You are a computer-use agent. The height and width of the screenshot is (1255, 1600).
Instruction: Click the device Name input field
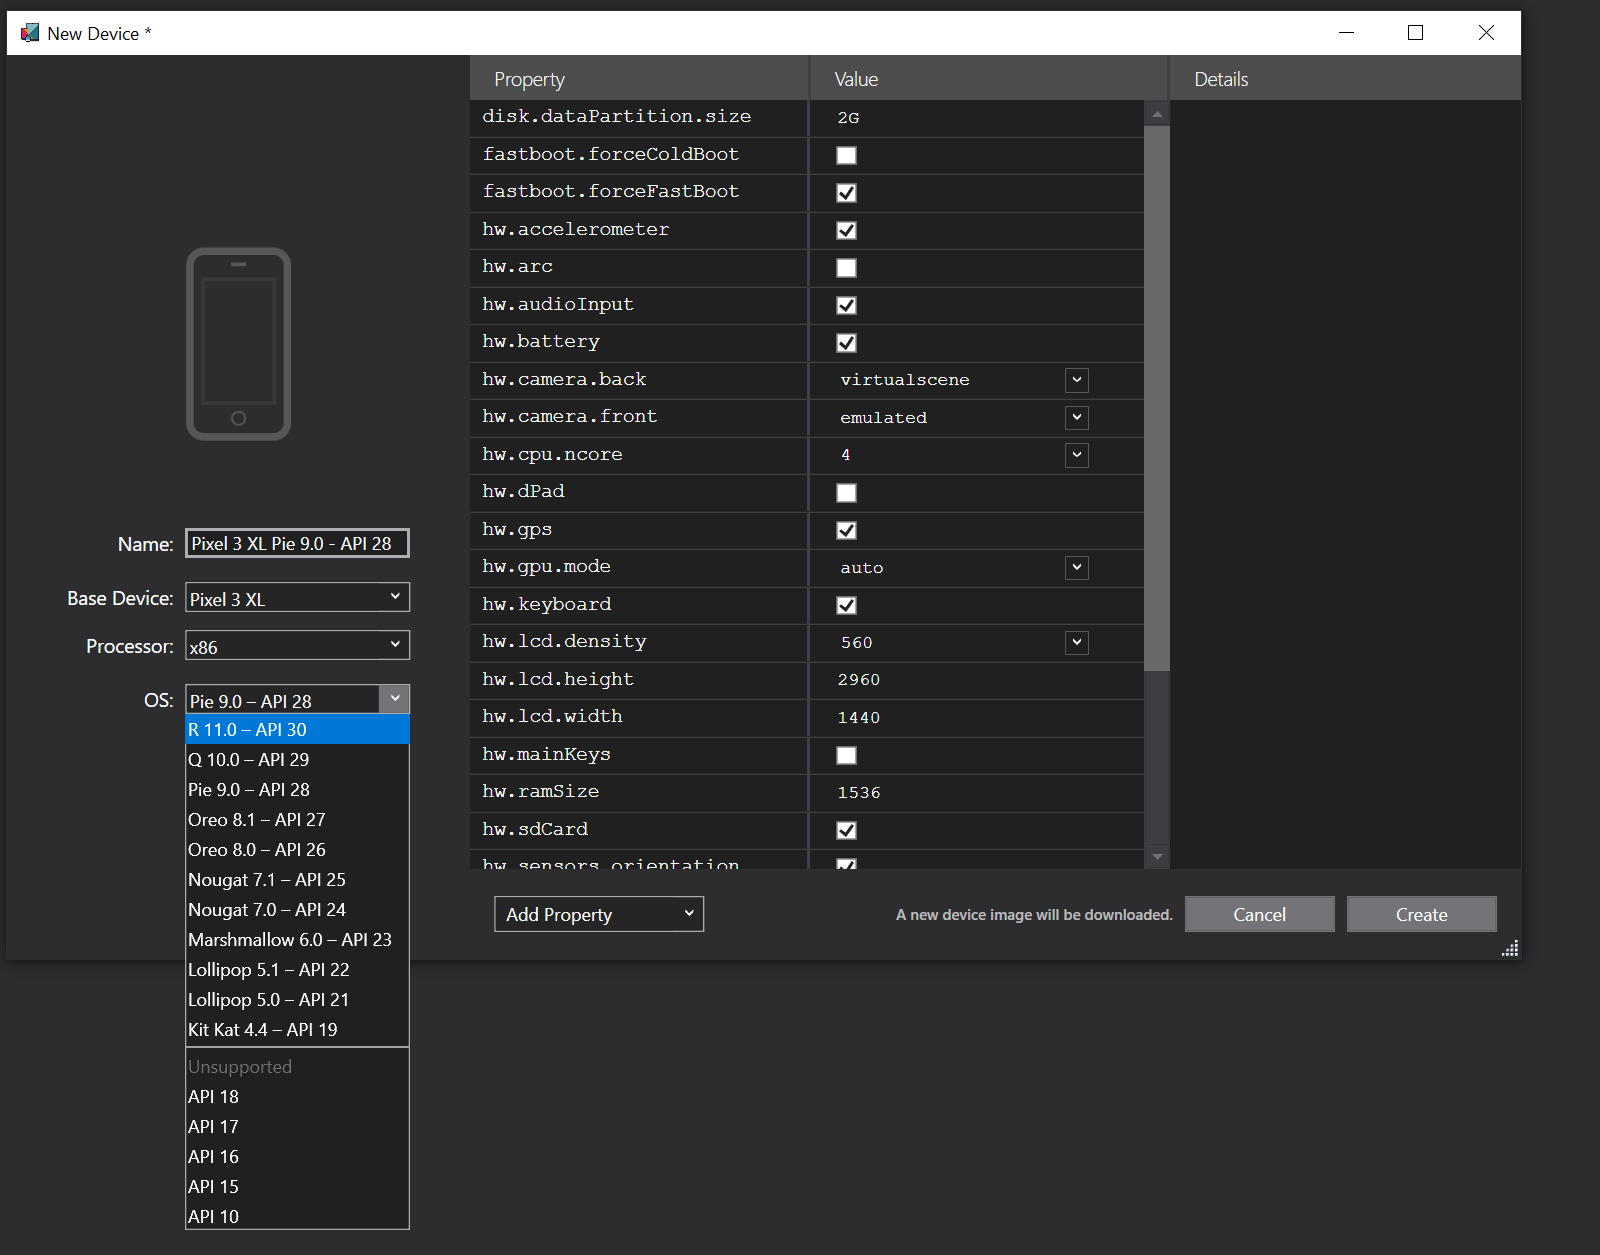click(297, 543)
